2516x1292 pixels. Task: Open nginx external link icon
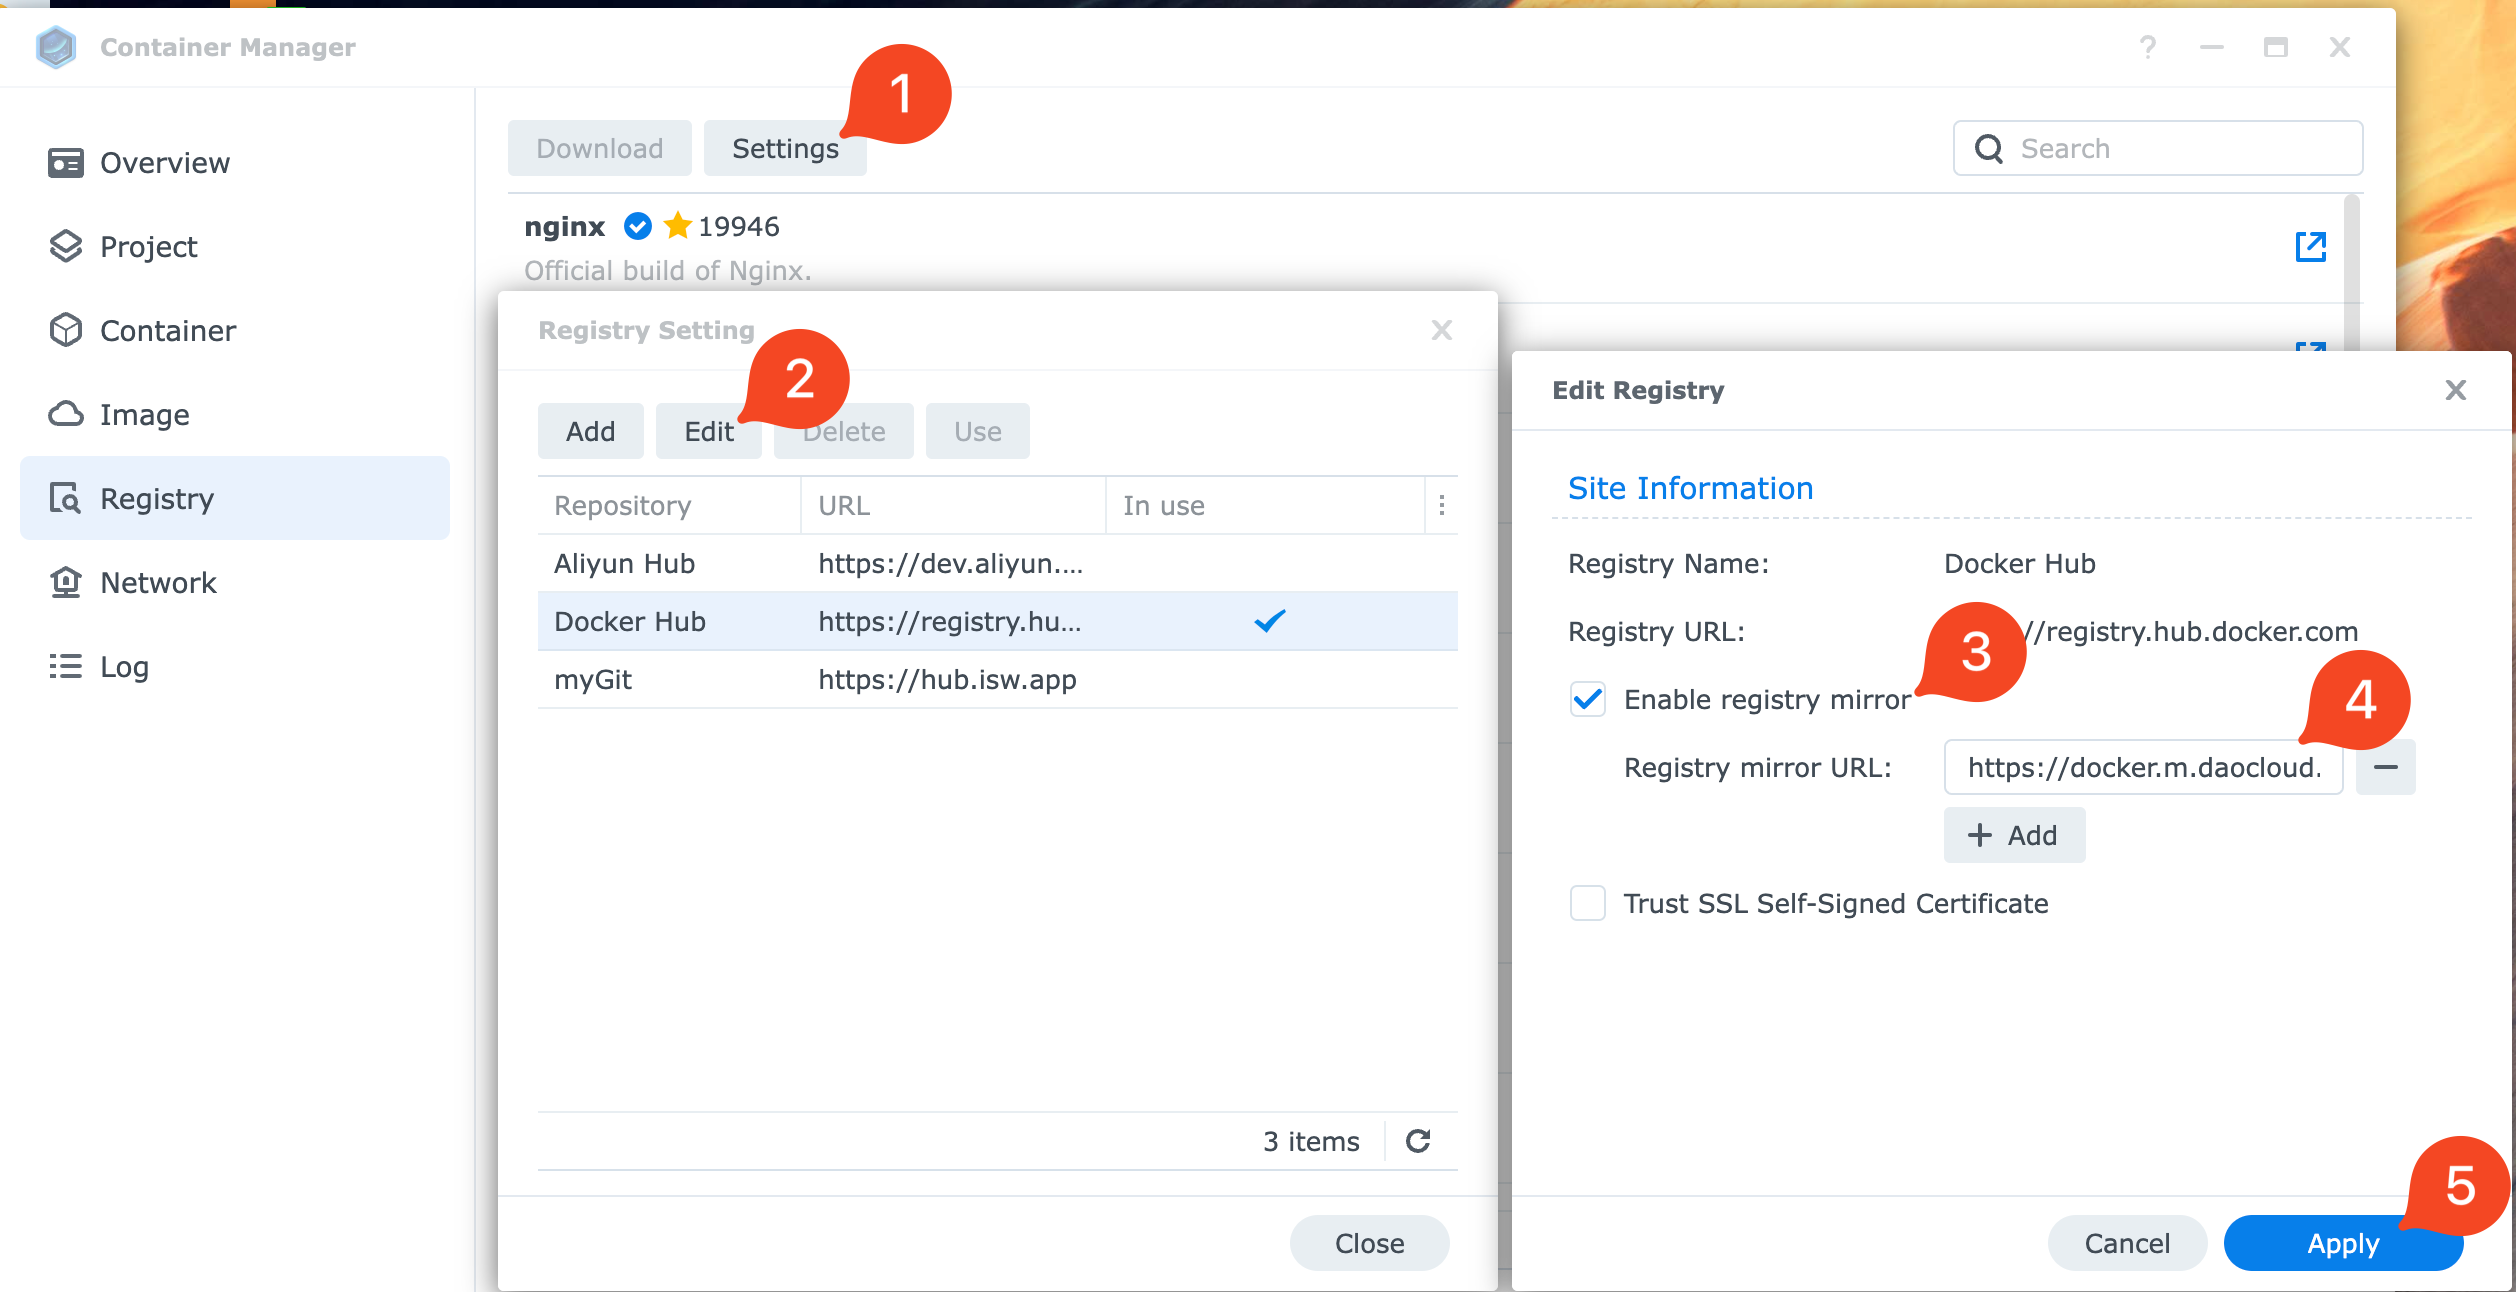(2311, 247)
